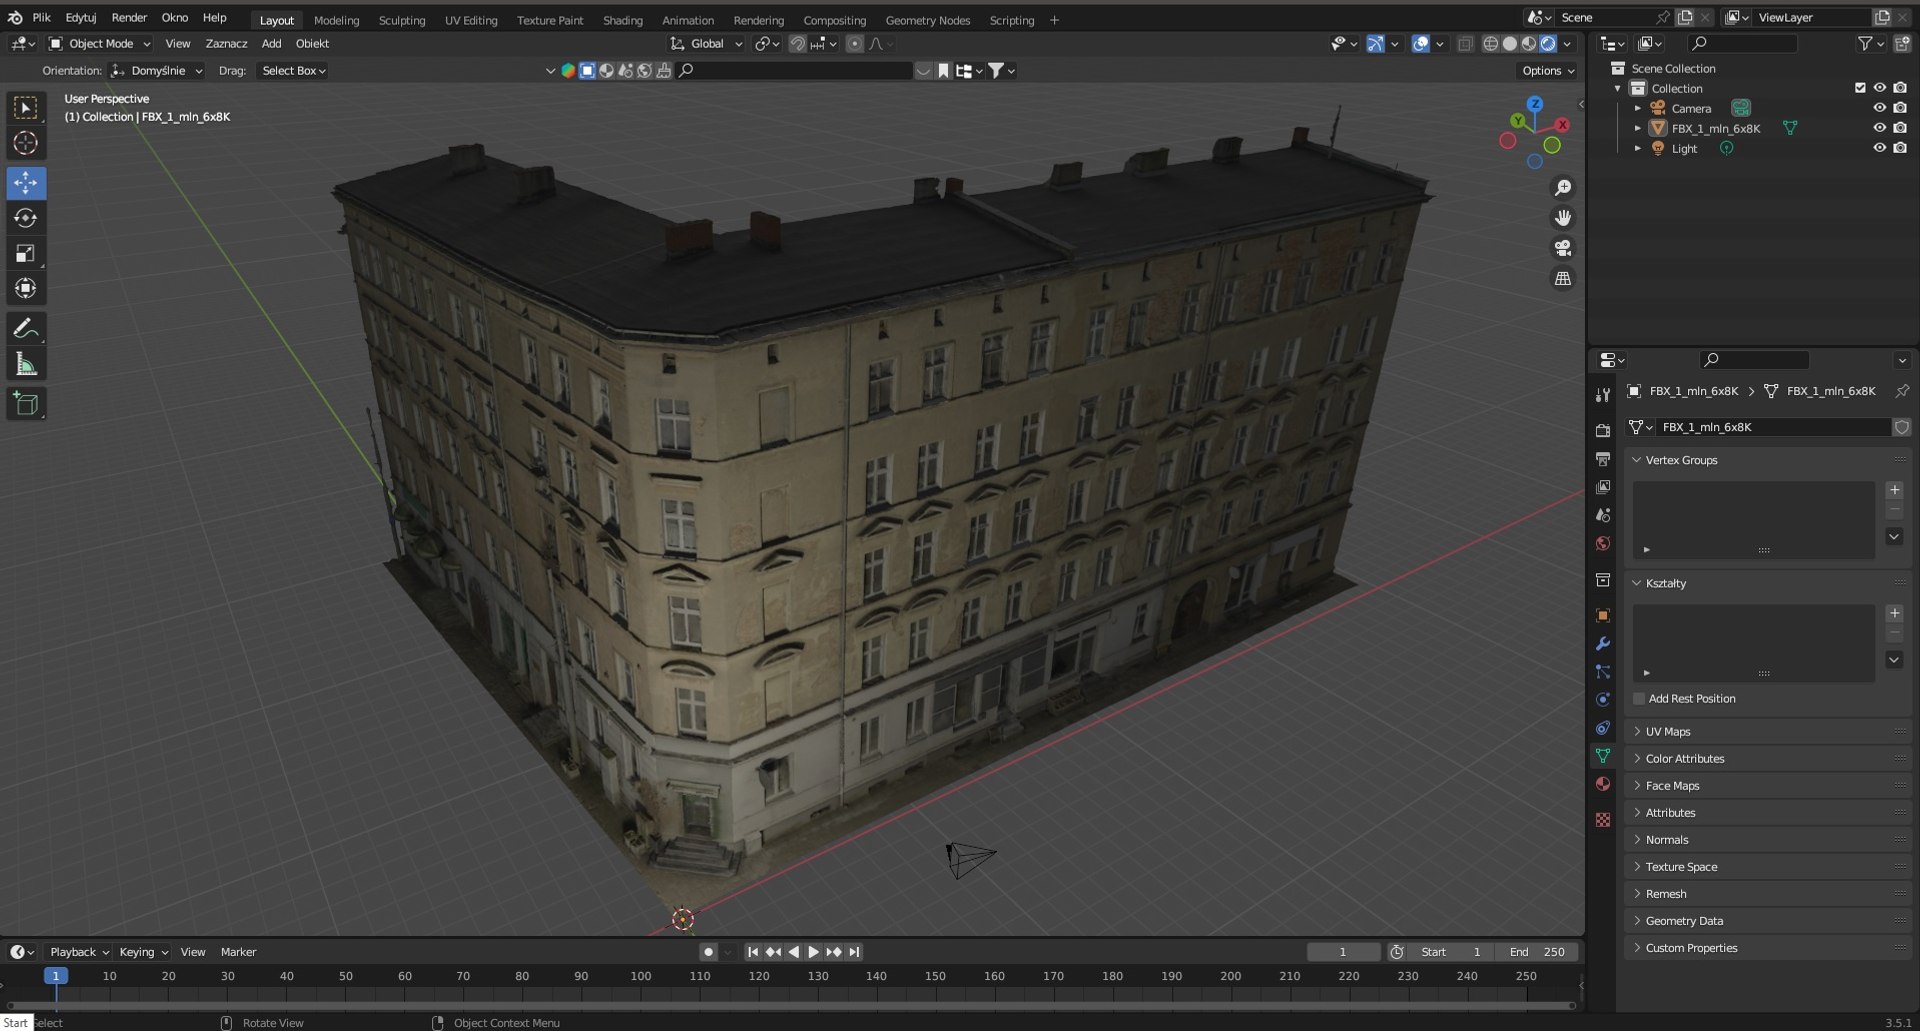Switch to the Modeling workspace tab
Screen dimensions: 1920x1031
coord(336,20)
